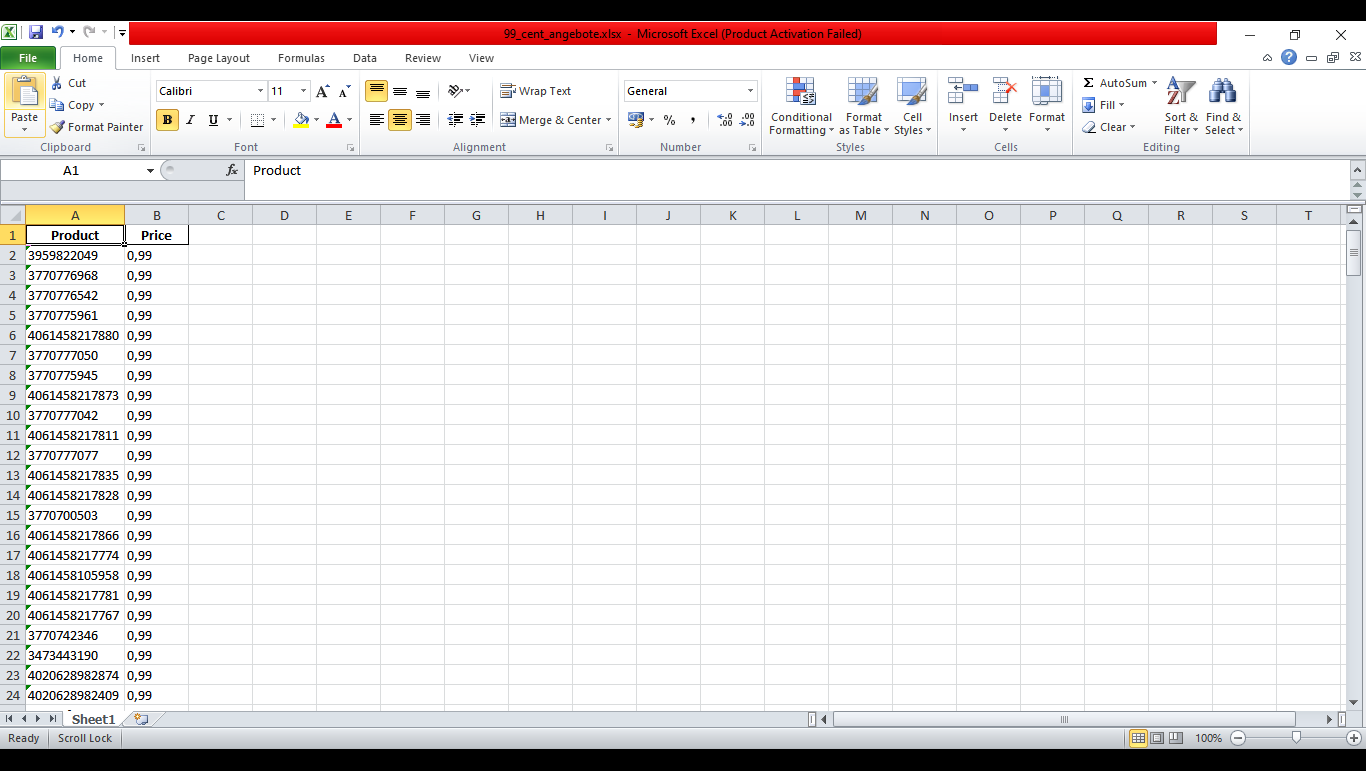The width and height of the screenshot is (1366, 771).
Task: Click Insert Worksheet tab icon
Action: click(x=141, y=719)
